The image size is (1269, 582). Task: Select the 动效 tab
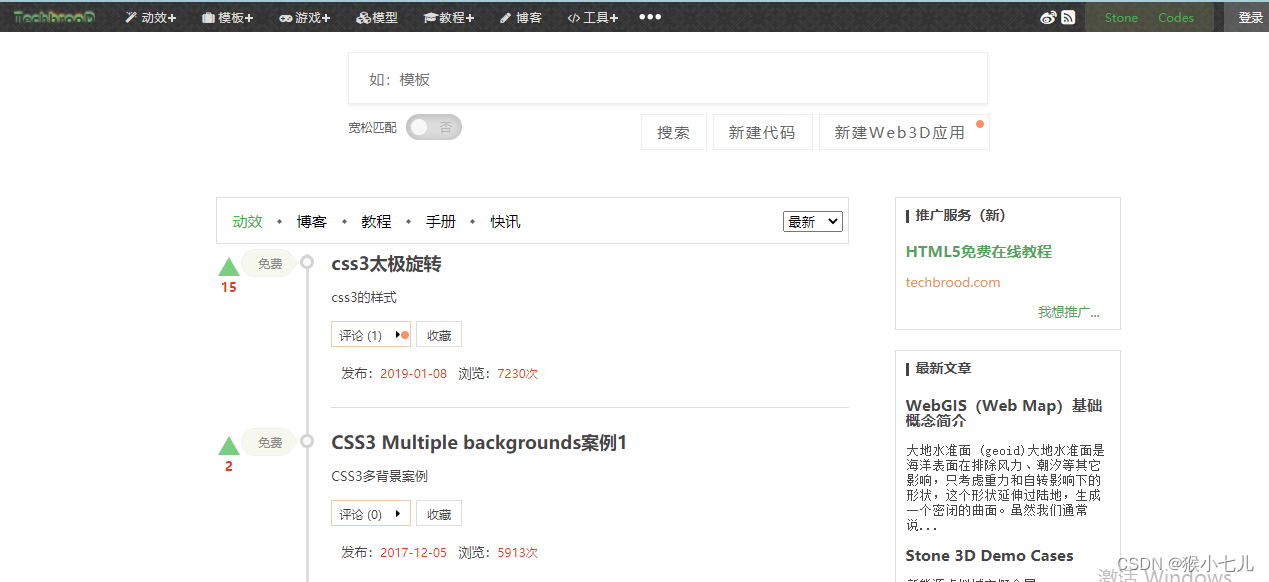coord(247,221)
